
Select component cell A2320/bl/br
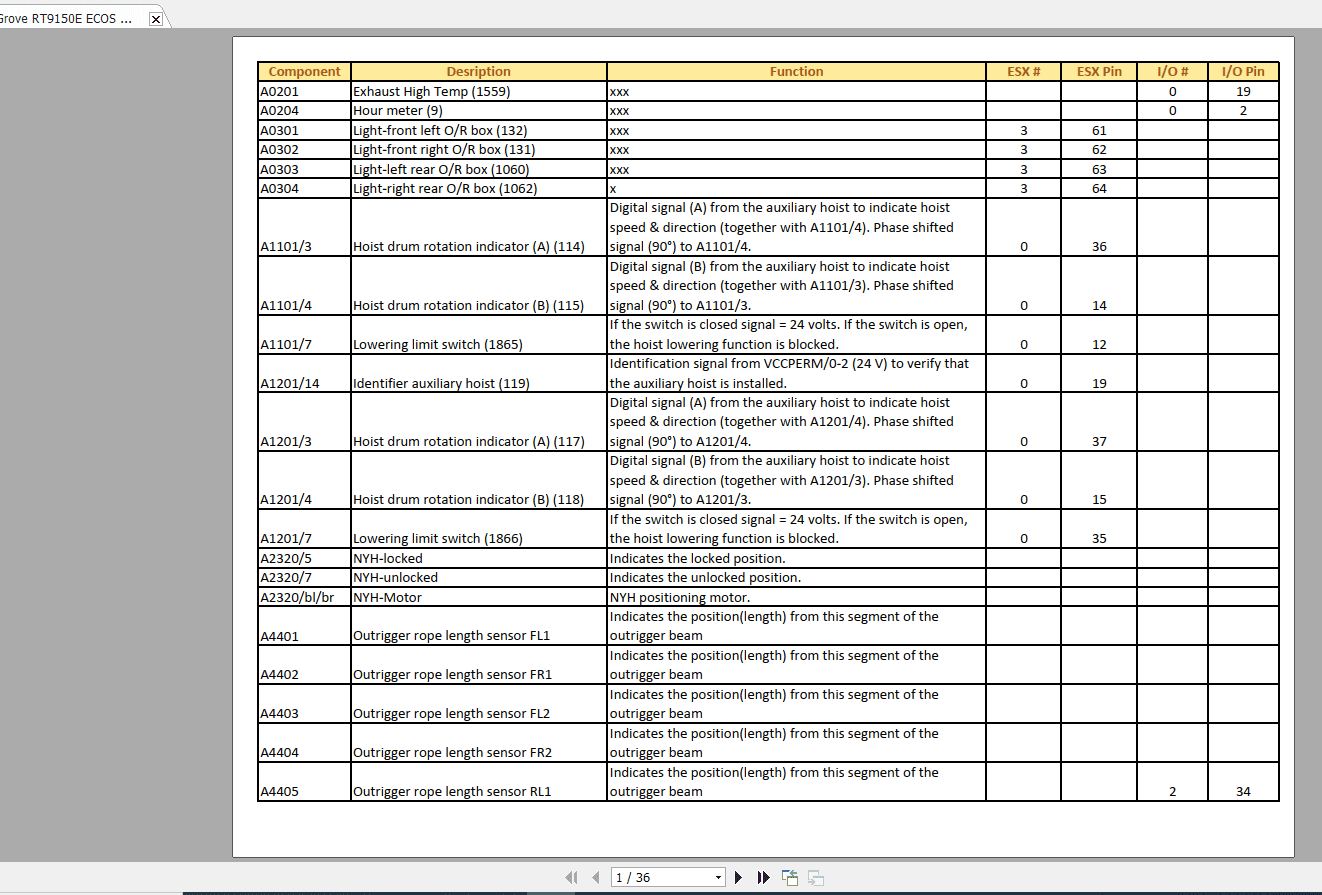pyautogui.click(x=304, y=597)
